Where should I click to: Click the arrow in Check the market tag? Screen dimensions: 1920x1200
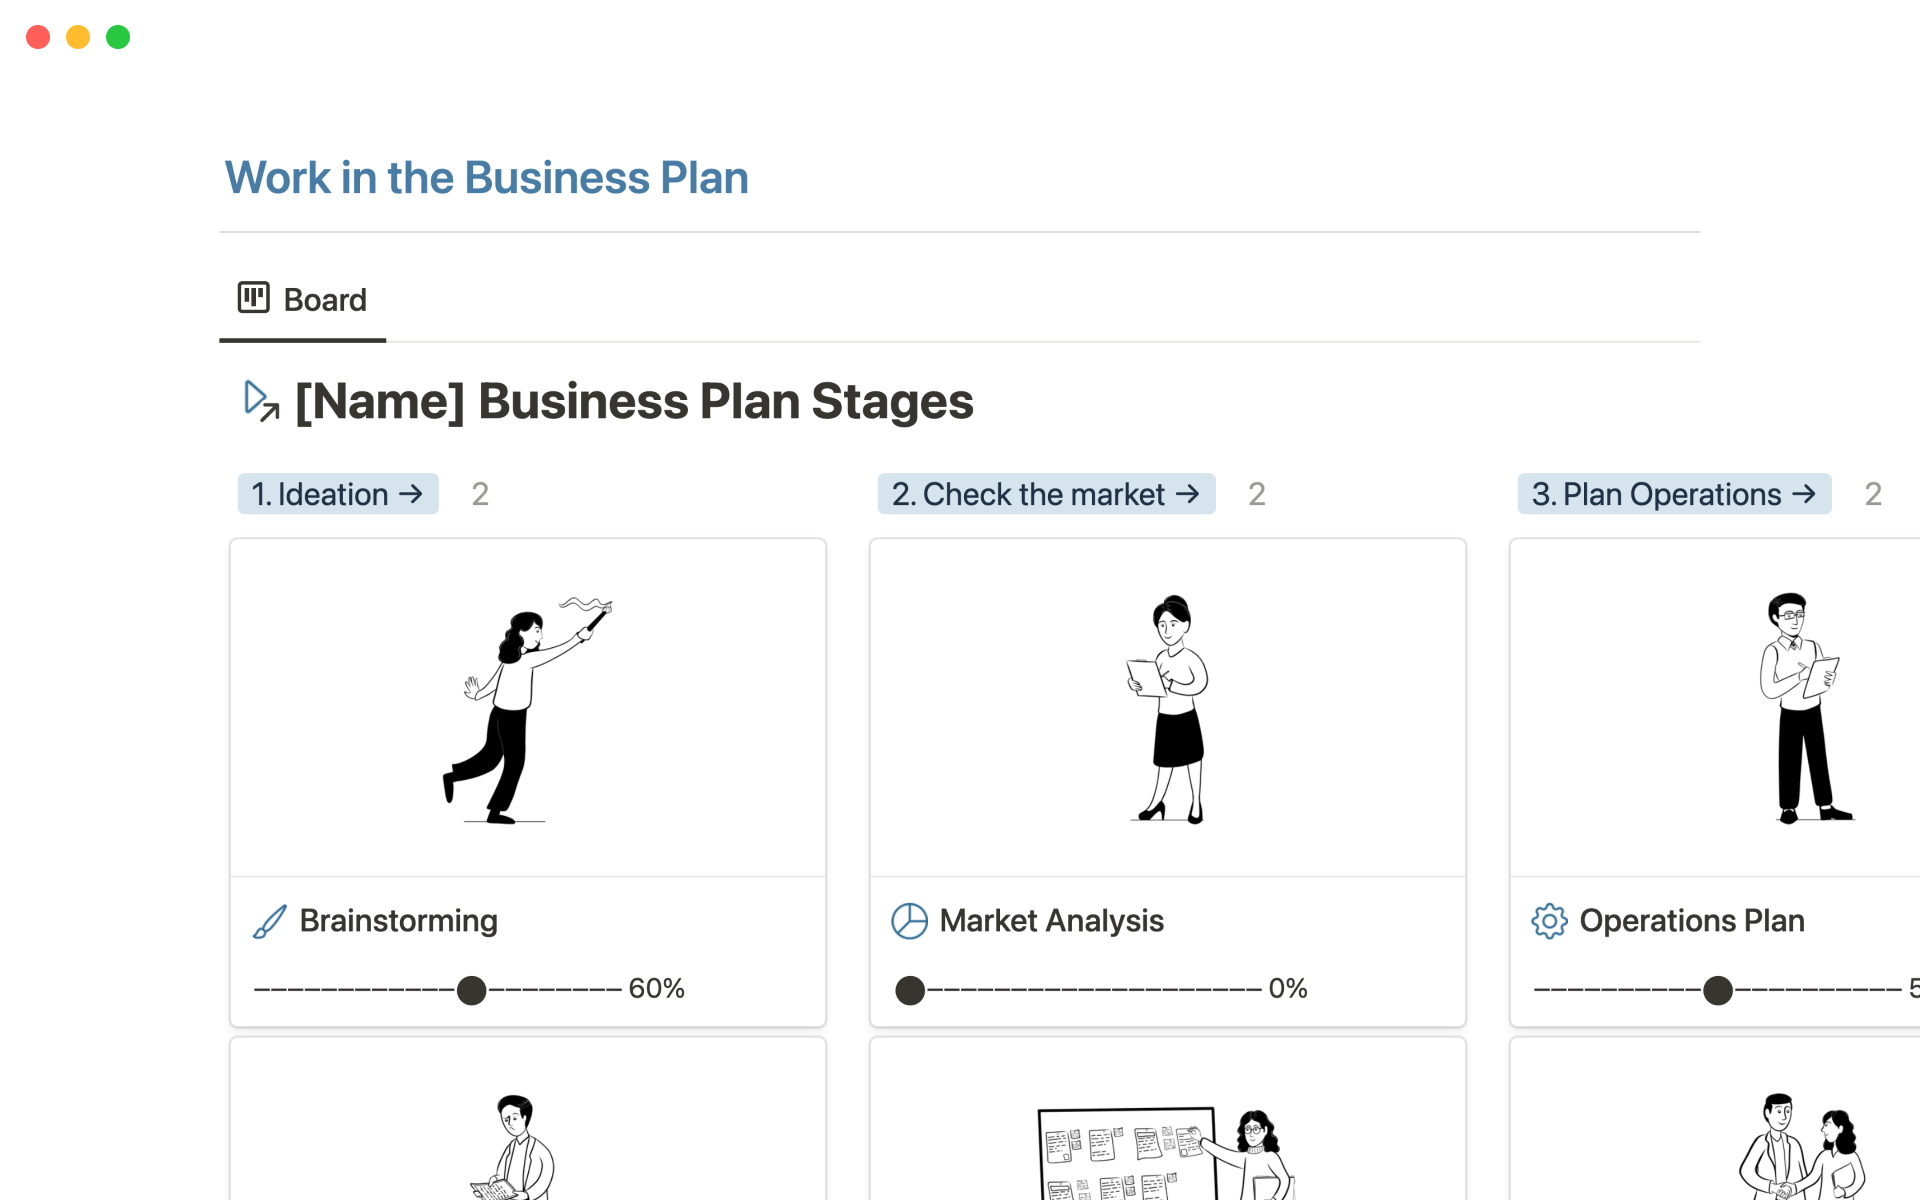point(1188,494)
